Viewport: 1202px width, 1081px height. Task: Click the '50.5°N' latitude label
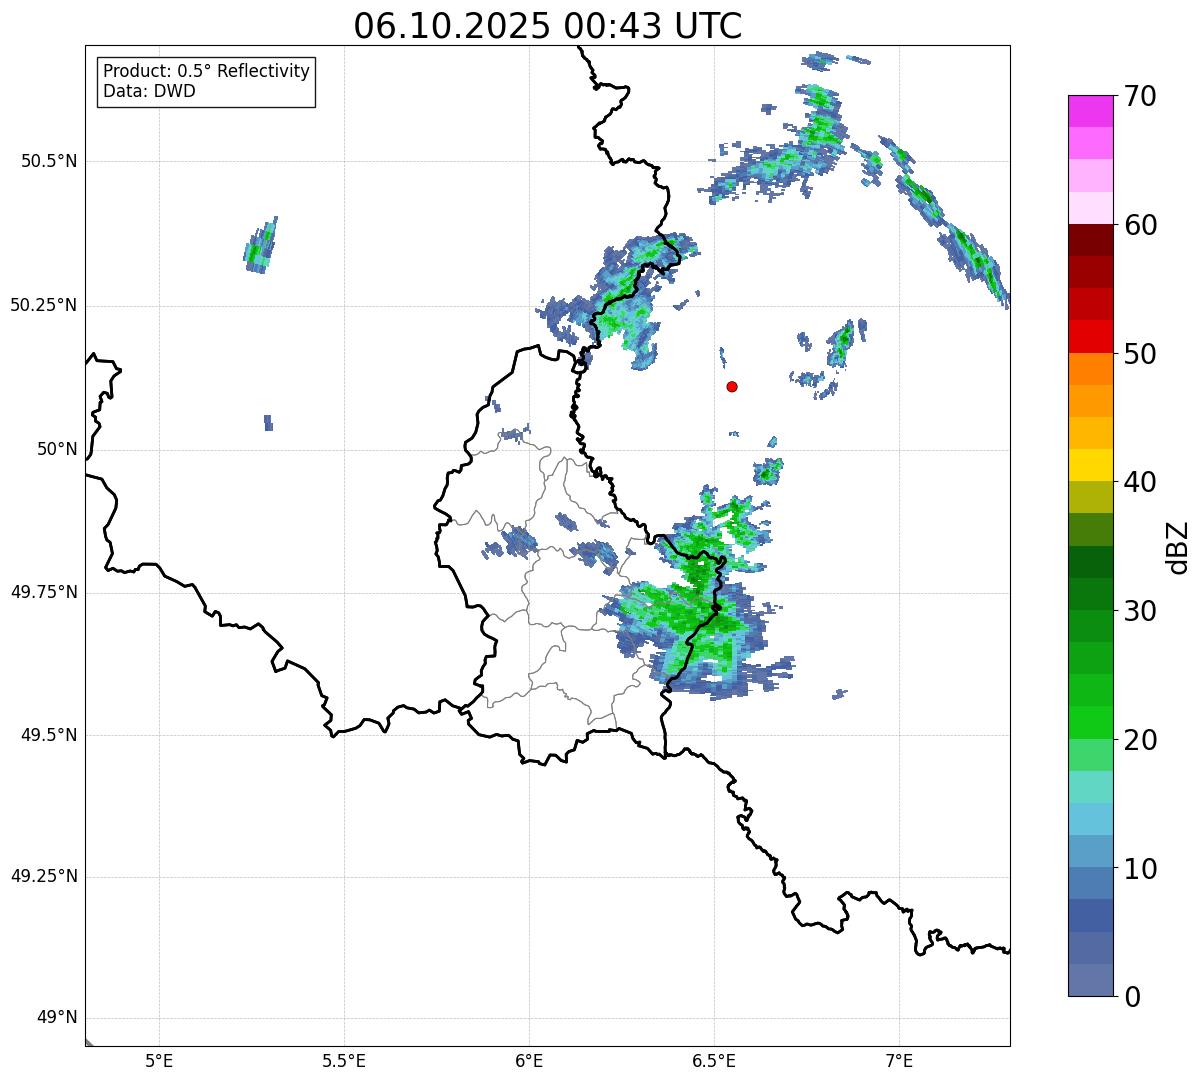click(49, 161)
